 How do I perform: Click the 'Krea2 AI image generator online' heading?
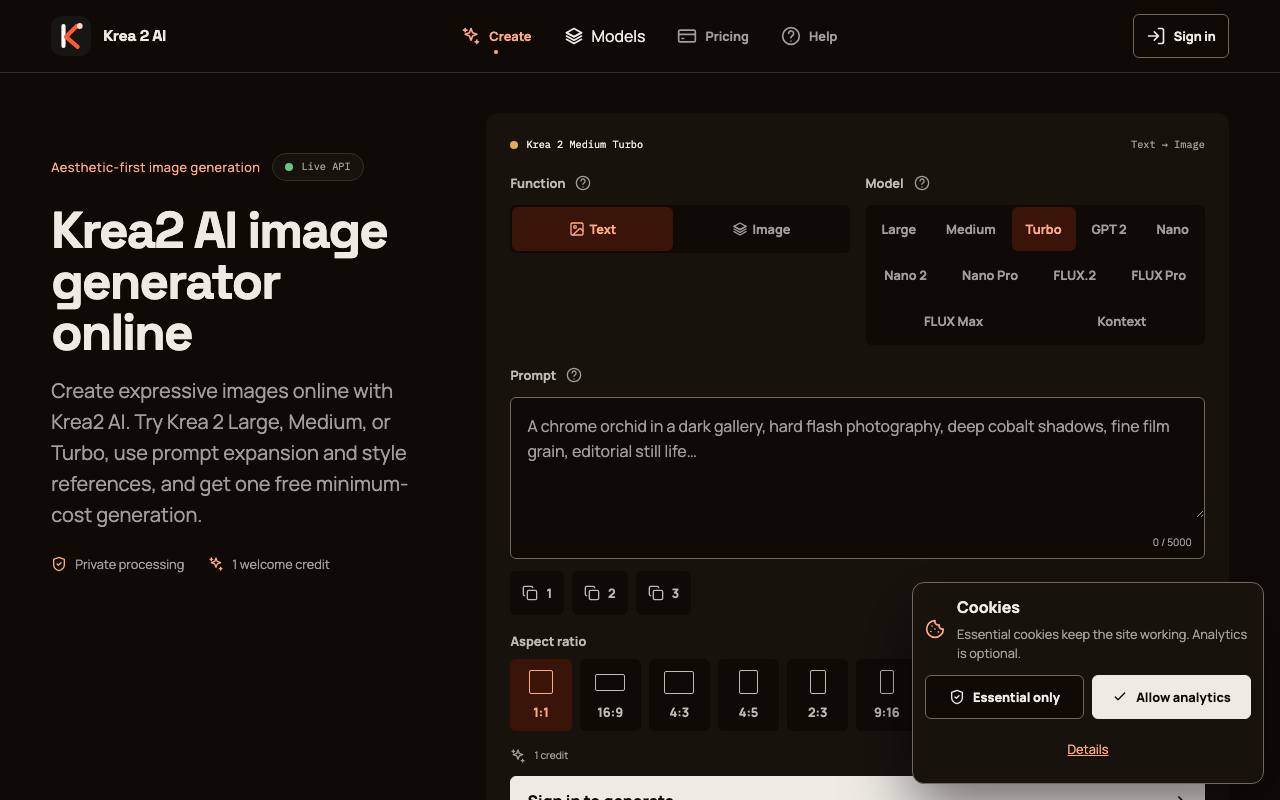click(220, 281)
